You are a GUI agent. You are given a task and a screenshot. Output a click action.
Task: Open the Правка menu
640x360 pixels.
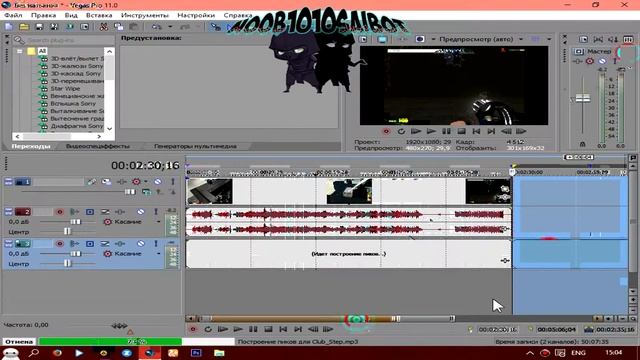point(43,15)
